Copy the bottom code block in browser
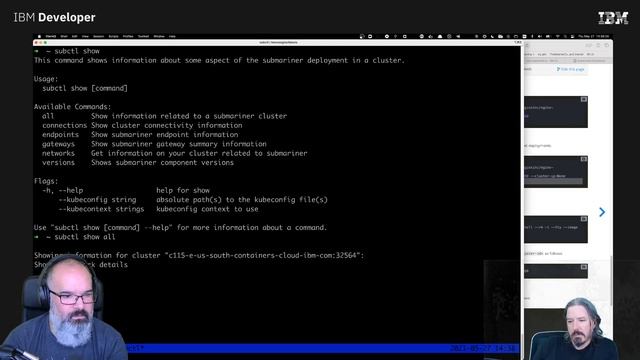Screen dimensions: 640x360 [584, 267]
